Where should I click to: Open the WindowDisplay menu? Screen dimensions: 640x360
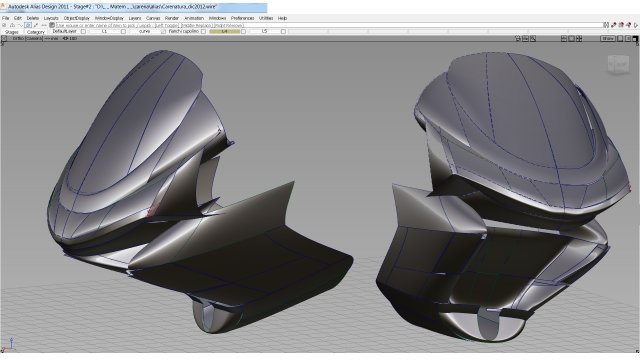click(x=109, y=18)
